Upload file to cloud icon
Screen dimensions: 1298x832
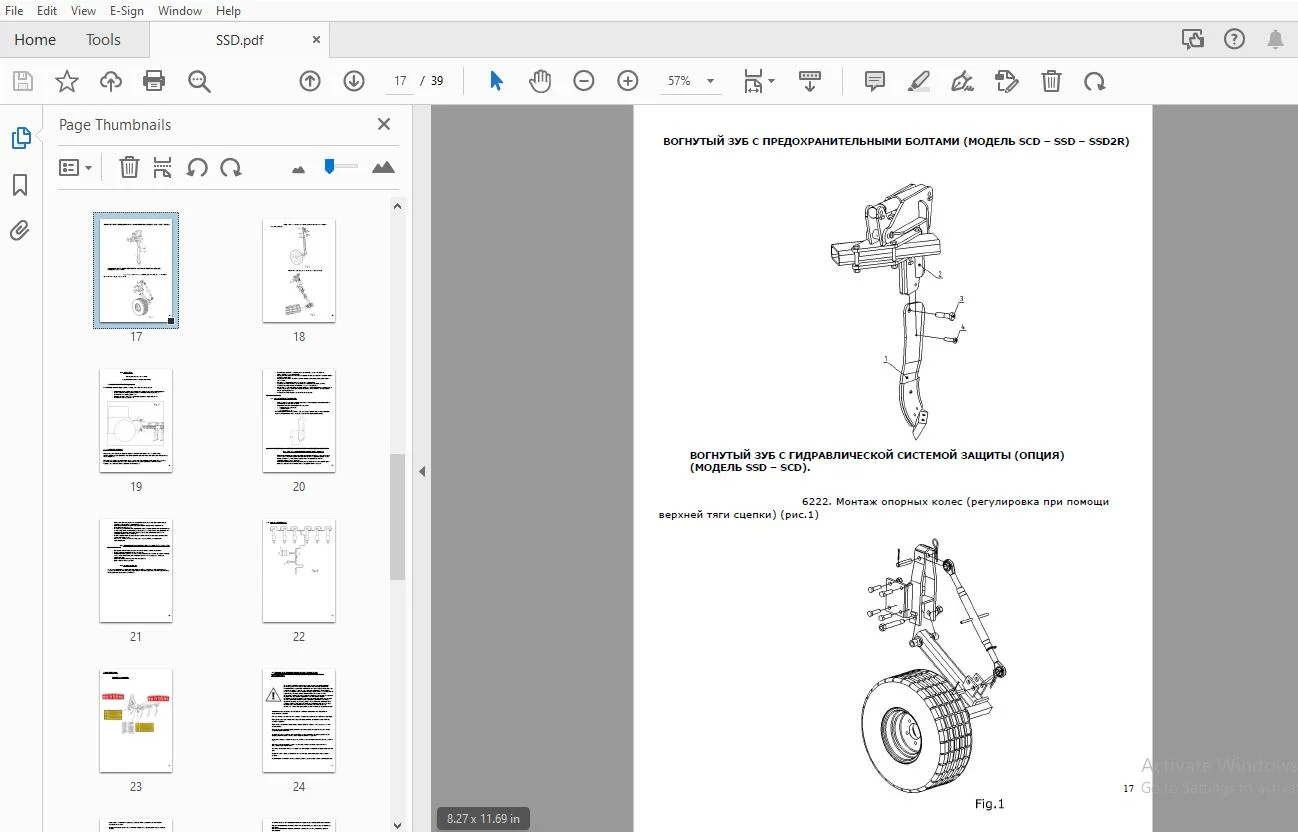click(x=110, y=81)
